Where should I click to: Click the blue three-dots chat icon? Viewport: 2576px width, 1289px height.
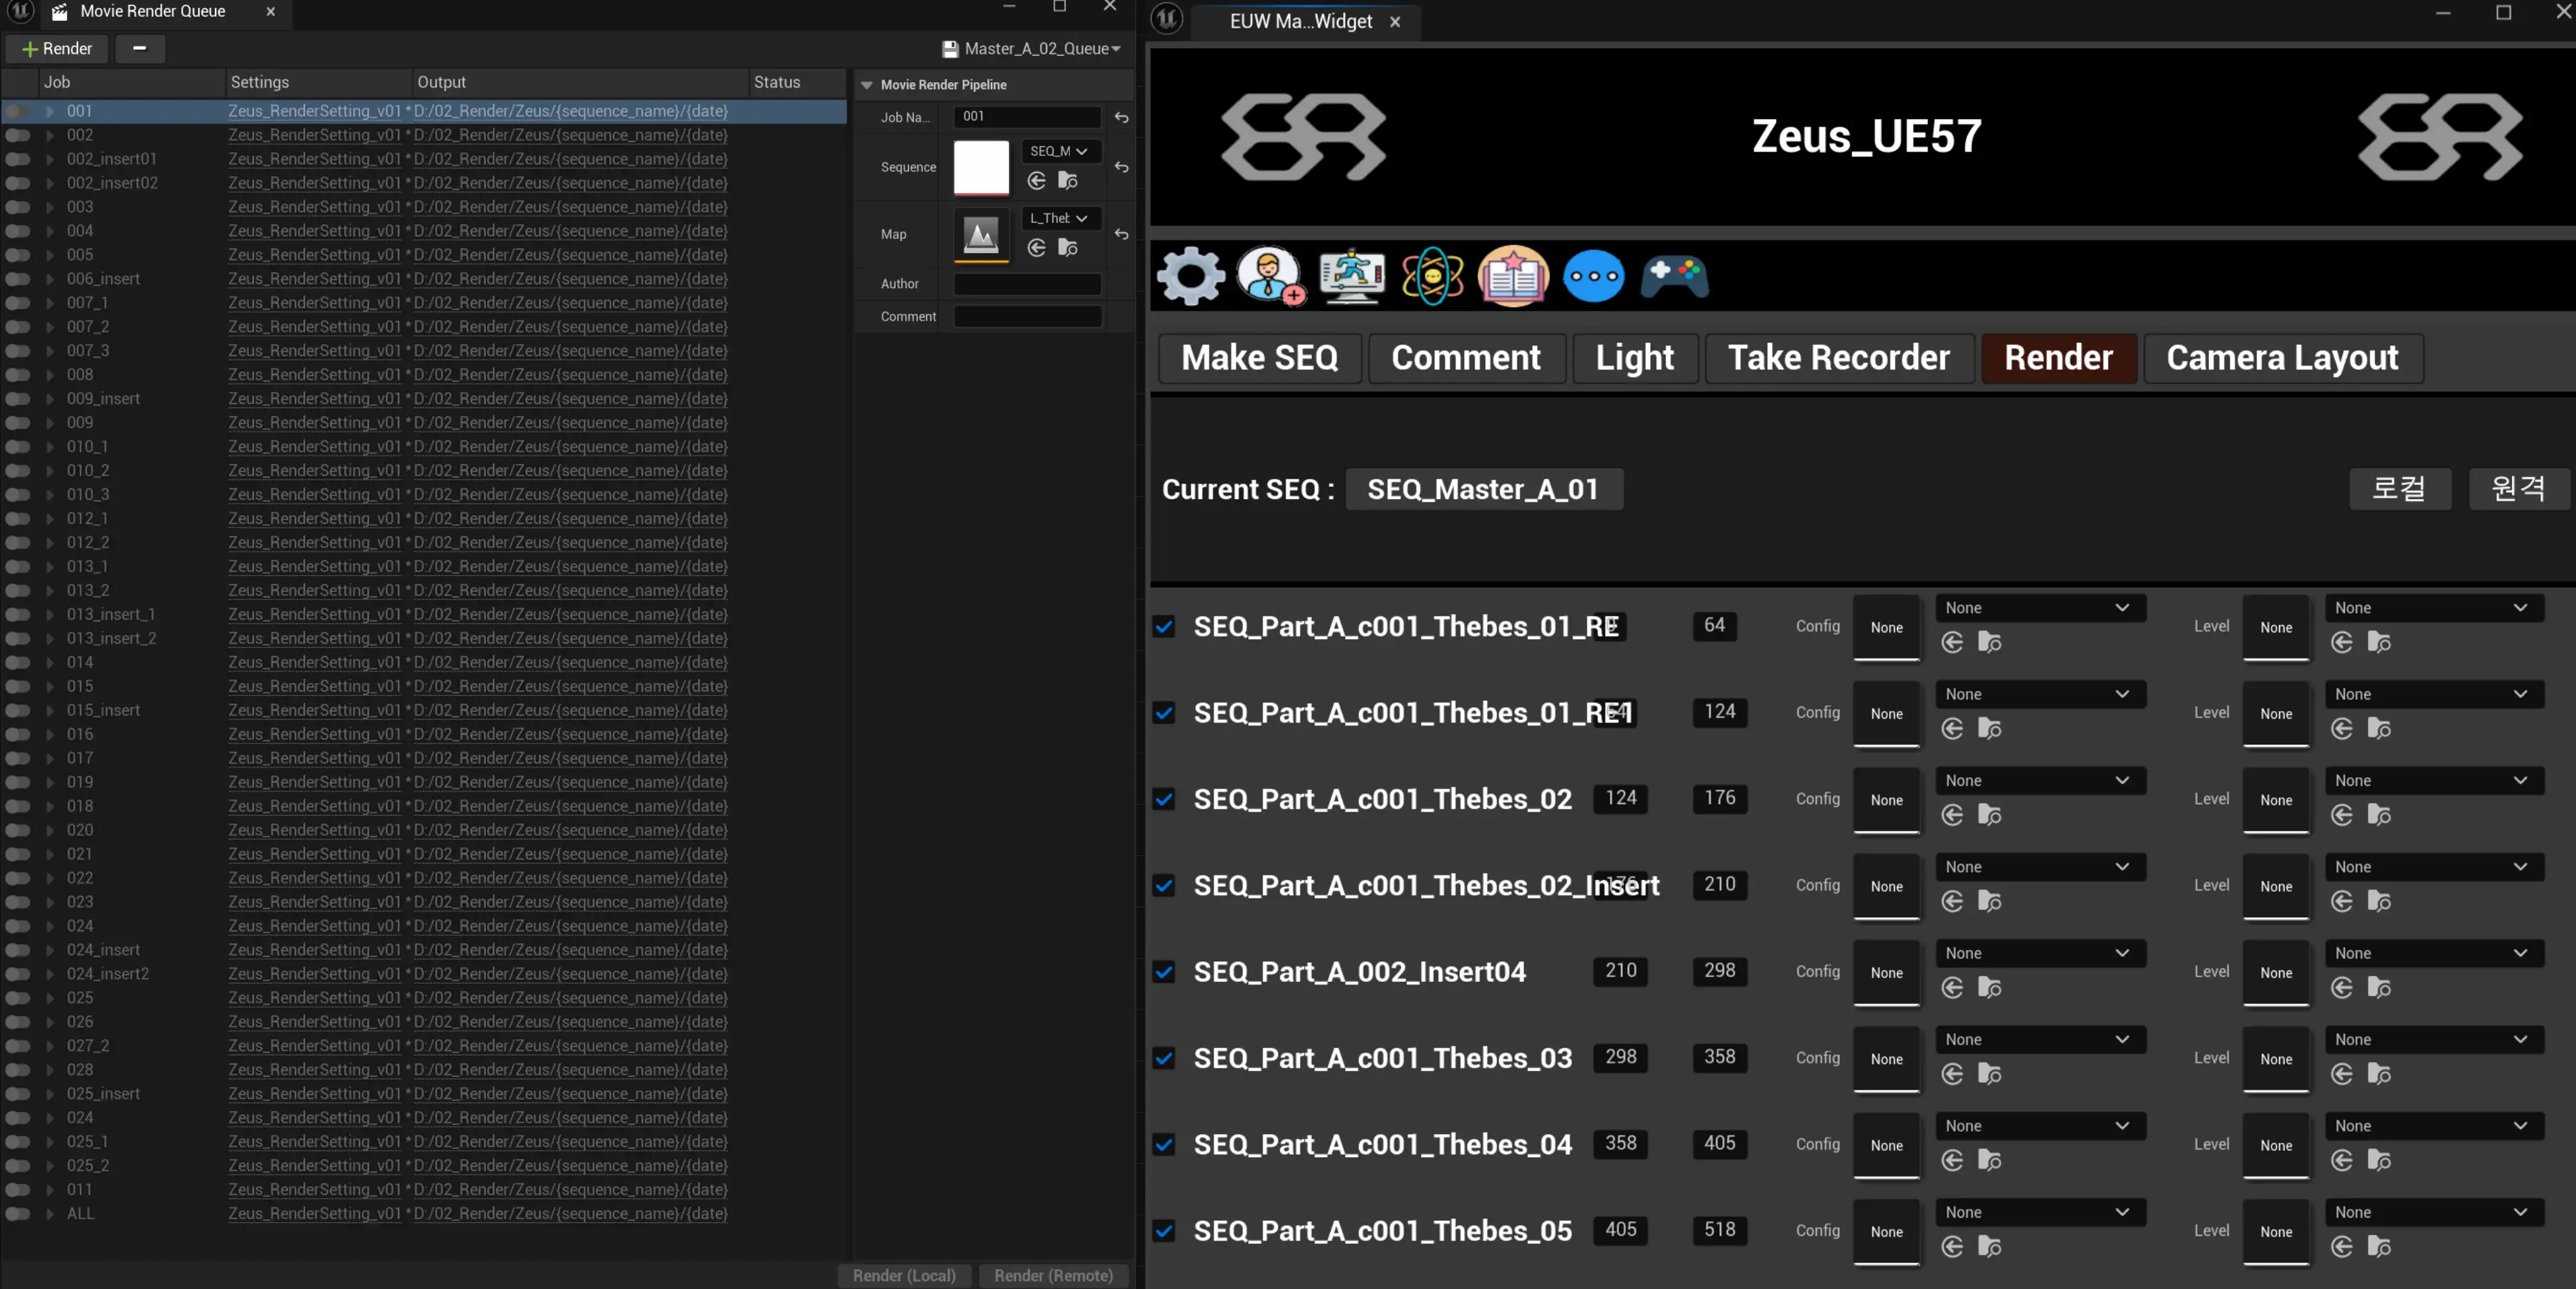[1594, 276]
